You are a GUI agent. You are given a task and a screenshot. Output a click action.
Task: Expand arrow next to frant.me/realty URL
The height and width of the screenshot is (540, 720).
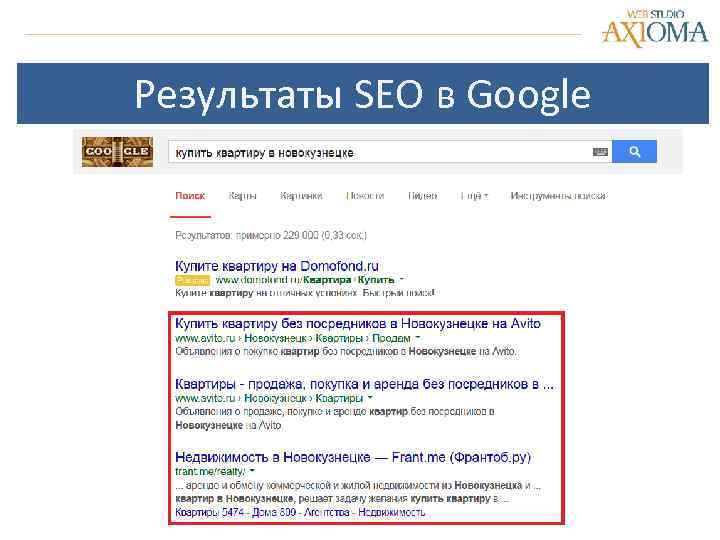(x=252, y=471)
